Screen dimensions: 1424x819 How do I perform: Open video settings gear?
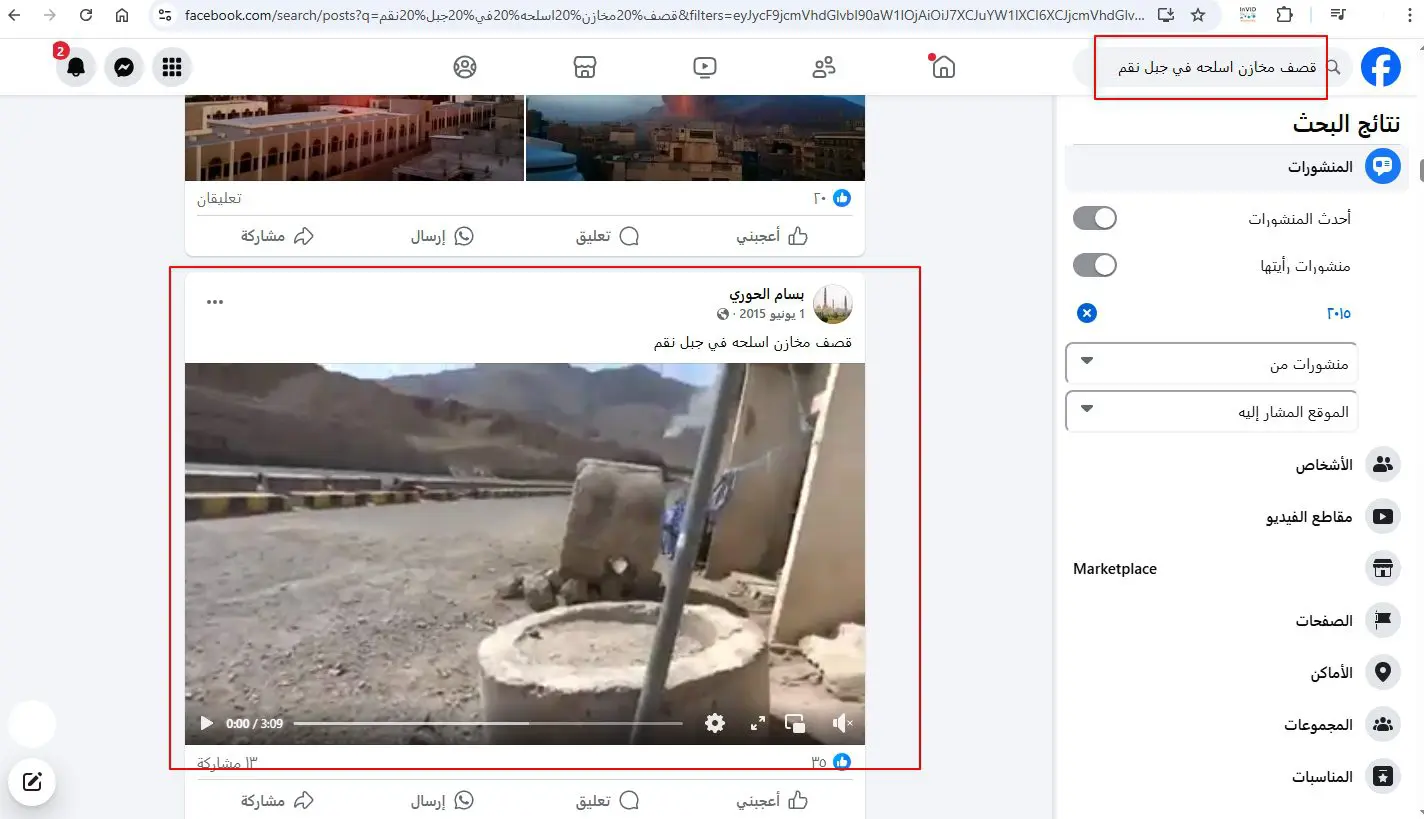(715, 723)
